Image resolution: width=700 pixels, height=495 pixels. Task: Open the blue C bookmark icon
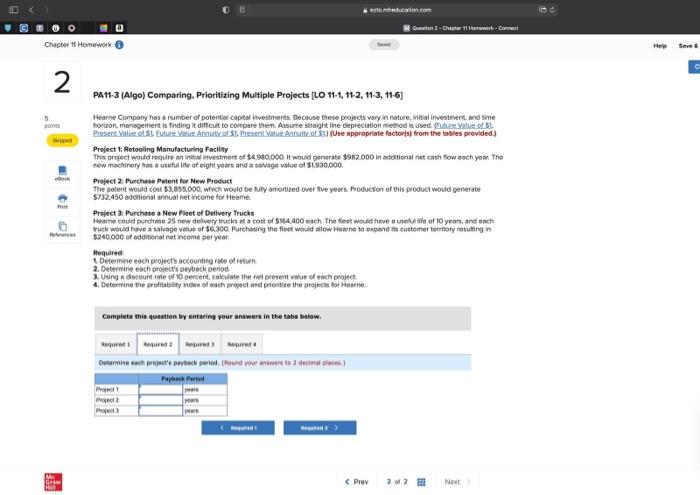coord(24,28)
